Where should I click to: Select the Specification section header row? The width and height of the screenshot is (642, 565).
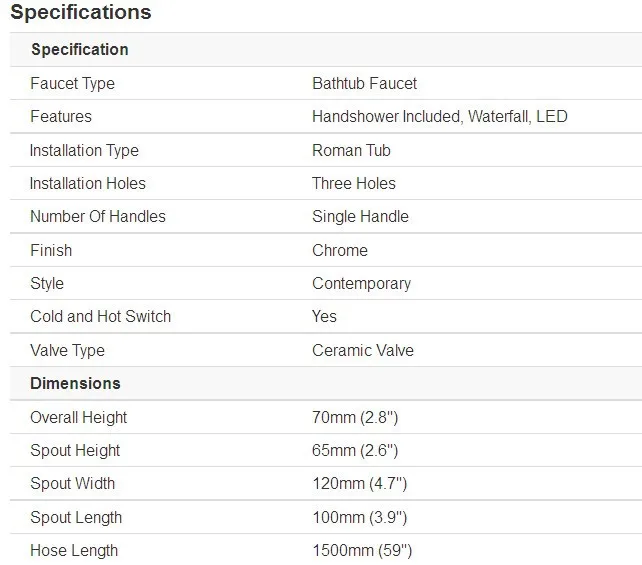[x=326, y=50]
